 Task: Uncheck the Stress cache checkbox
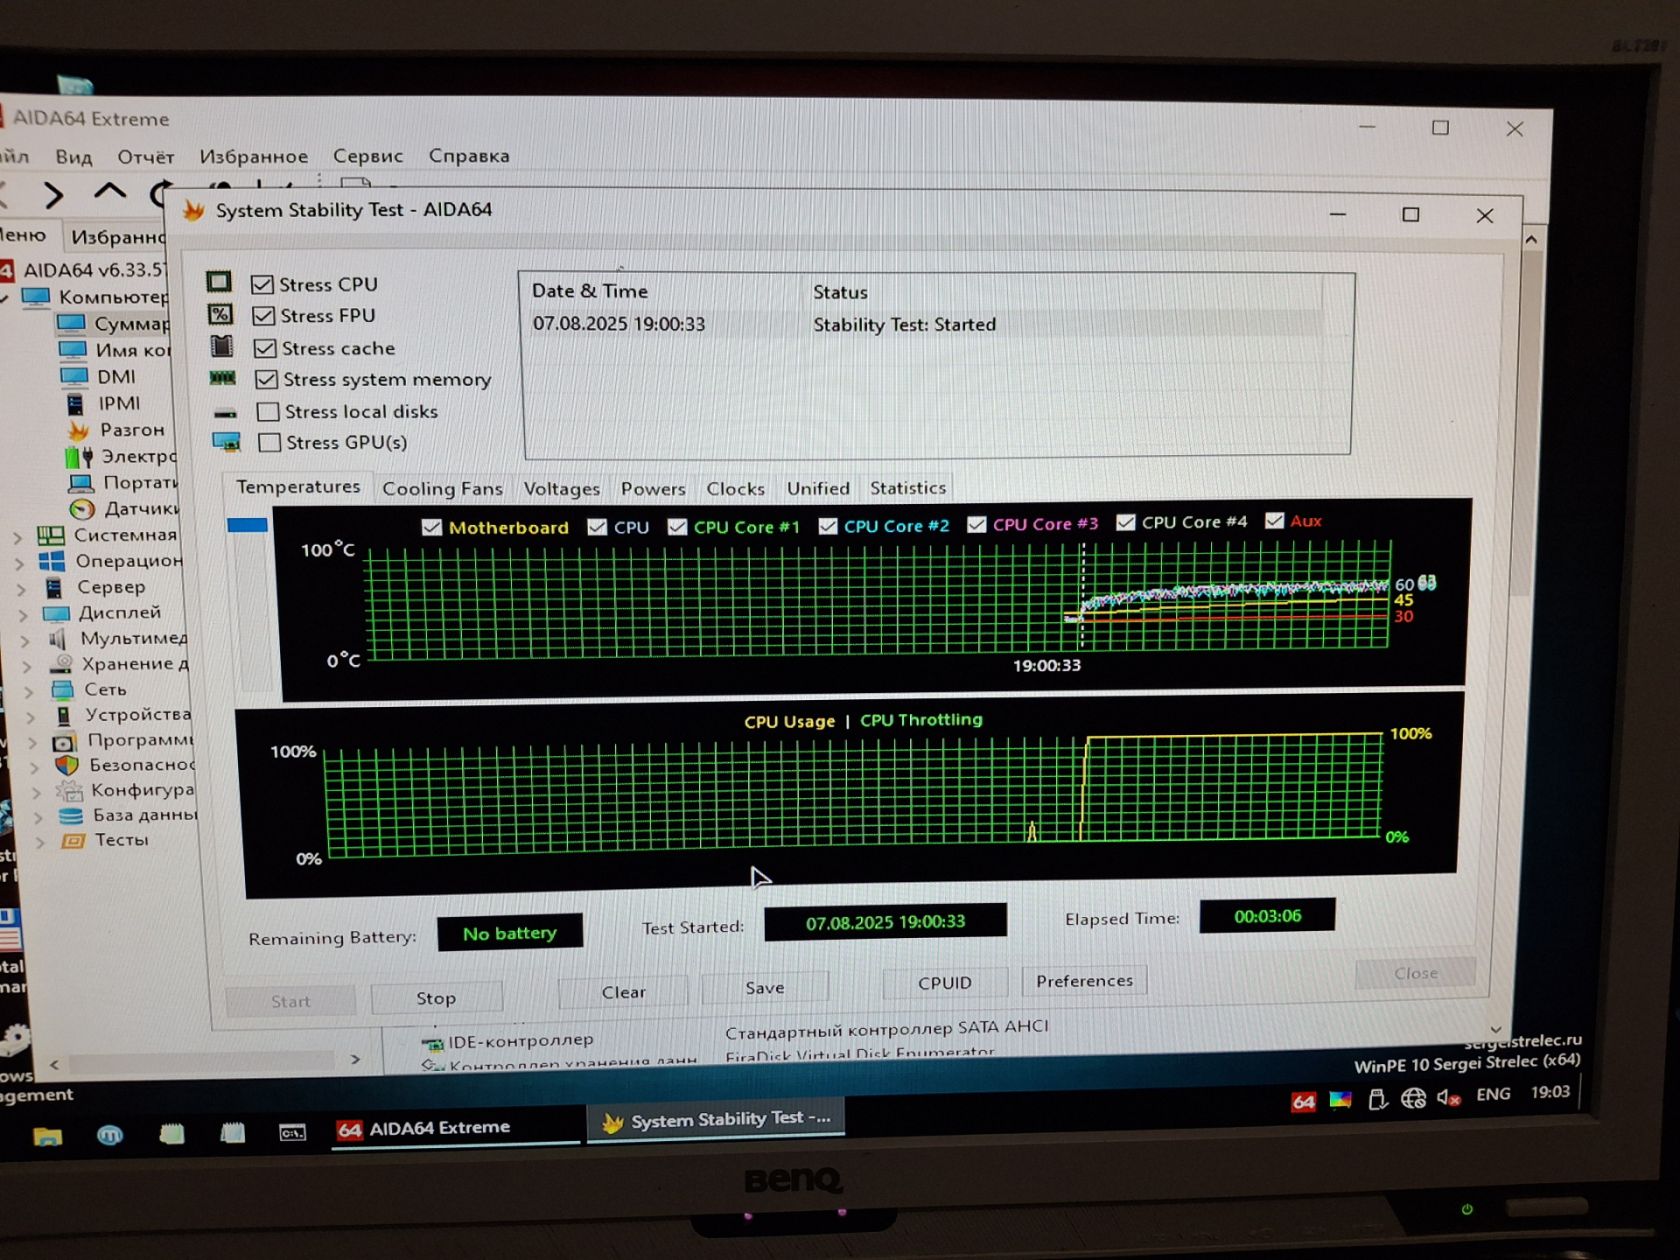tap(264, 348)
